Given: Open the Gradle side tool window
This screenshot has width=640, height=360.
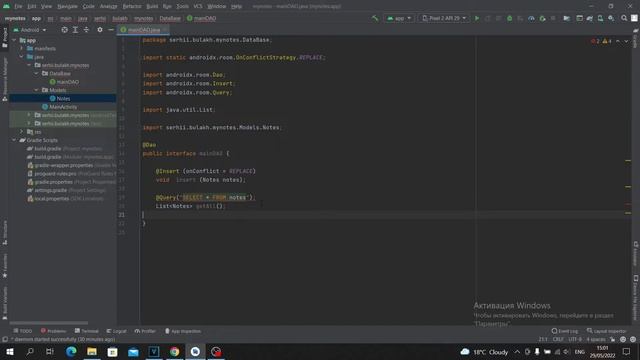Looking at the screenshot, I should [x=636, y=38].
